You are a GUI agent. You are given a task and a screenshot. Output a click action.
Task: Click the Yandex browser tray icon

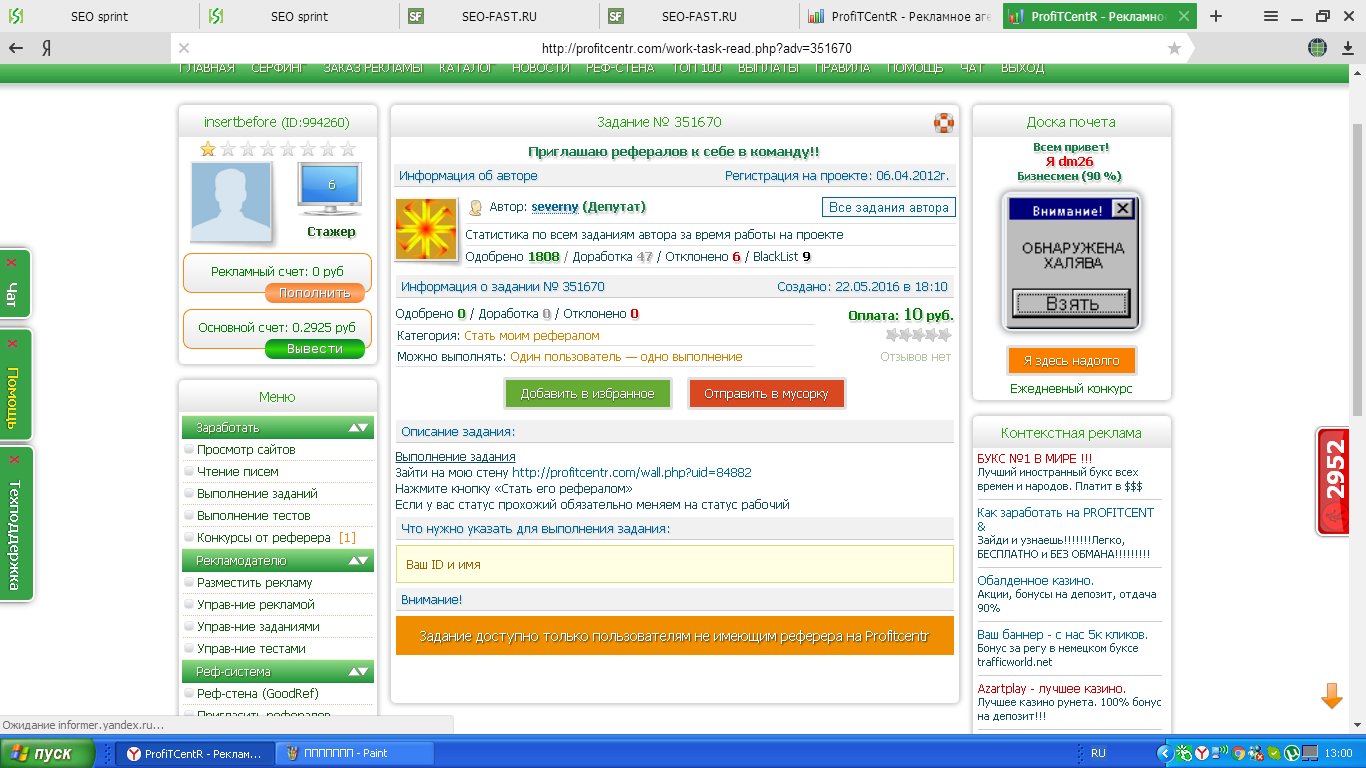(1202, 753)
